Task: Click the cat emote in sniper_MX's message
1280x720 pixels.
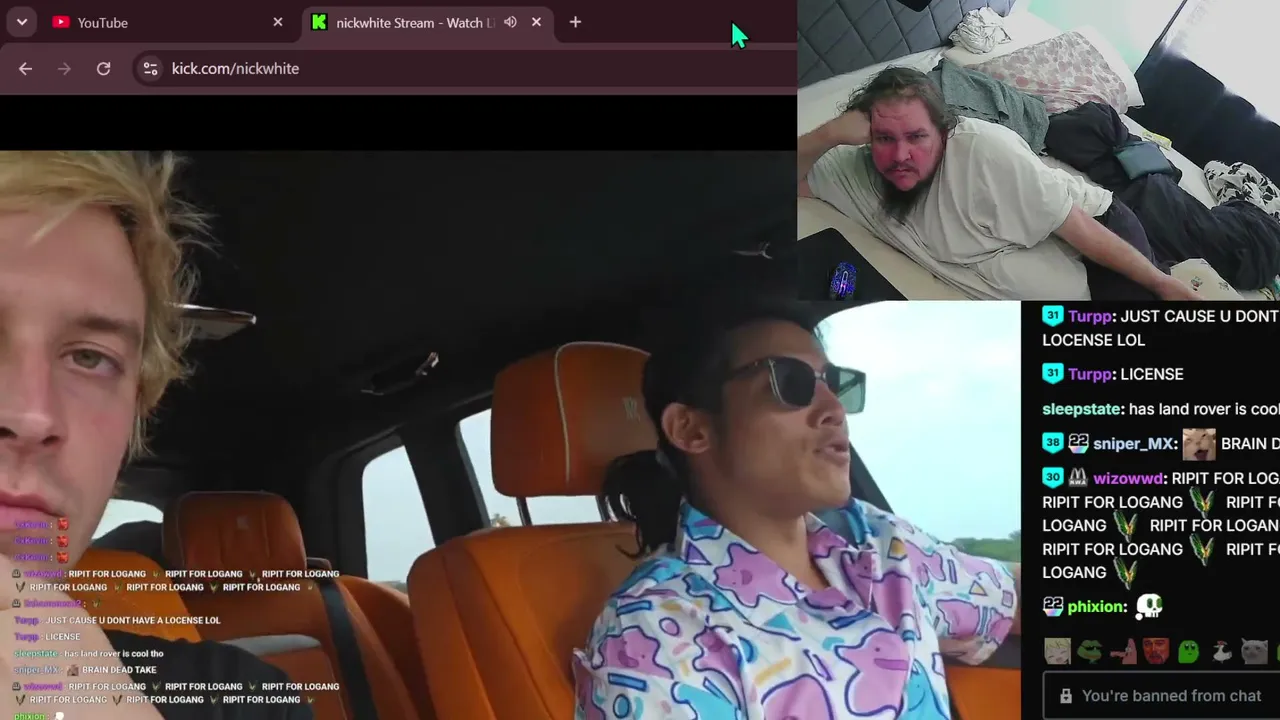Action: point(1199,443)
